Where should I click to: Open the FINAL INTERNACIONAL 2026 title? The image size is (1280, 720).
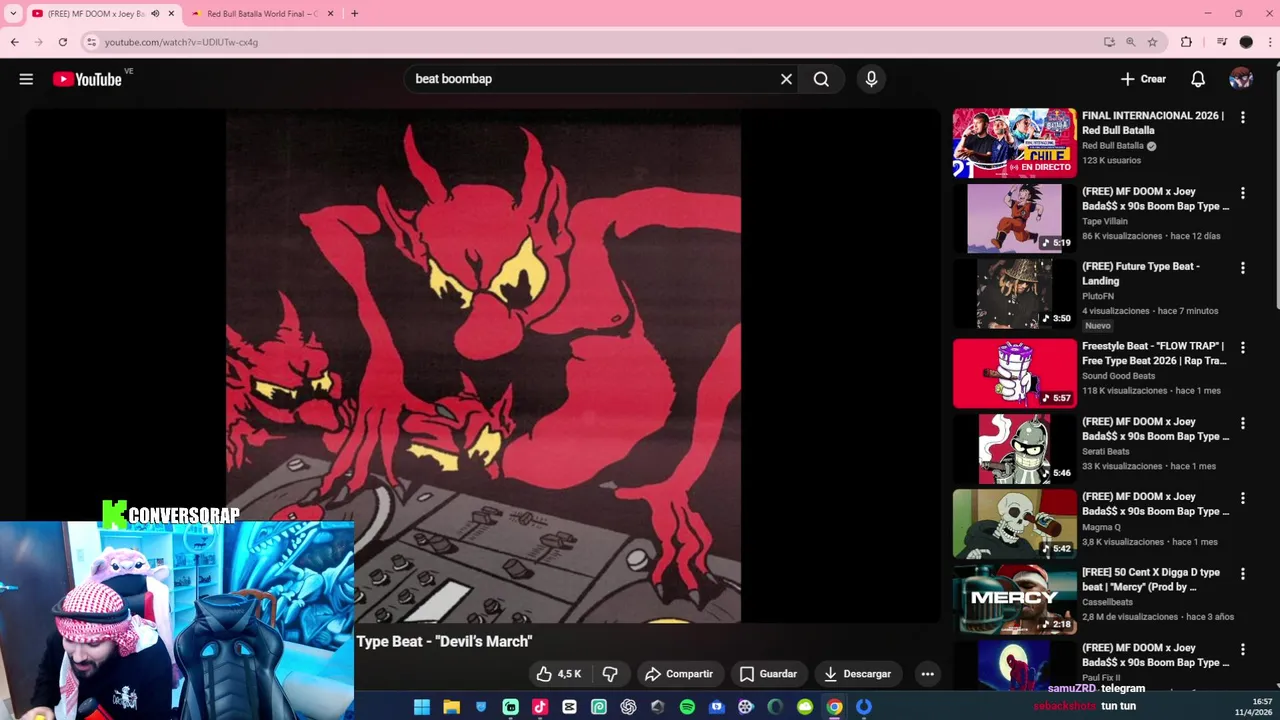point(1153,123)
